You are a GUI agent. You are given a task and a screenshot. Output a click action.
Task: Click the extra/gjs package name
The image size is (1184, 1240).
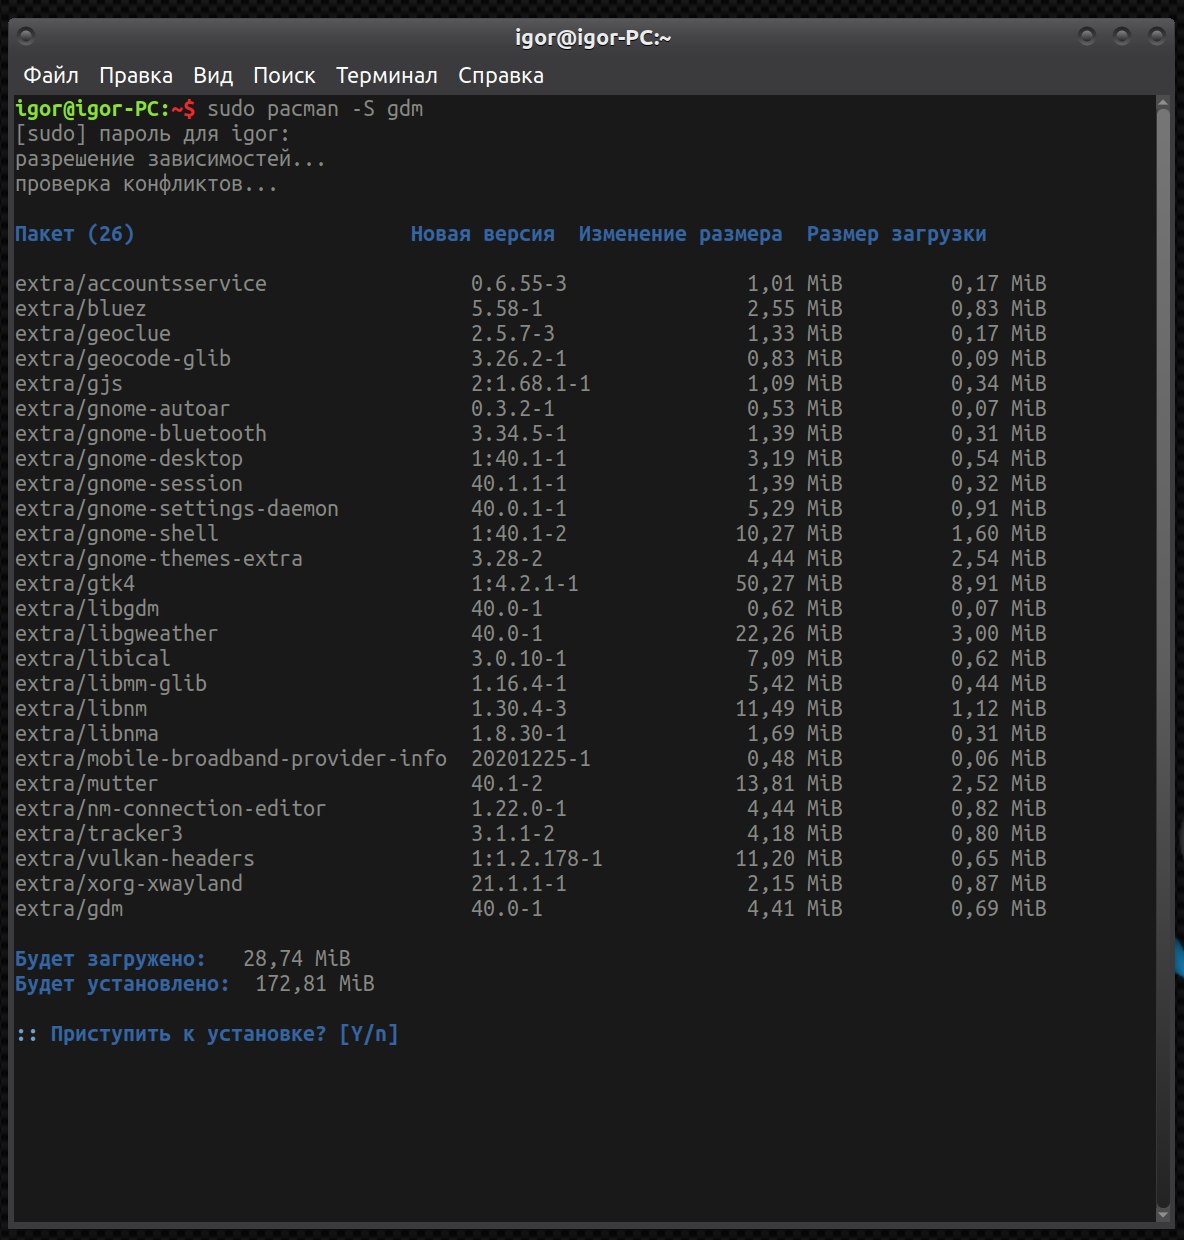click(x=69, y=384)
